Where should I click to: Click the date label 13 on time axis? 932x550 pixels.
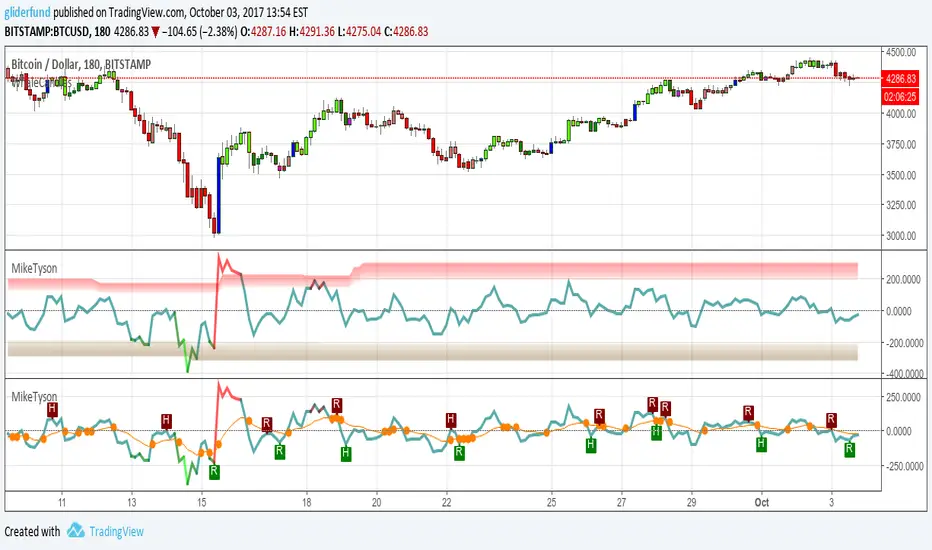coord(132,502)
